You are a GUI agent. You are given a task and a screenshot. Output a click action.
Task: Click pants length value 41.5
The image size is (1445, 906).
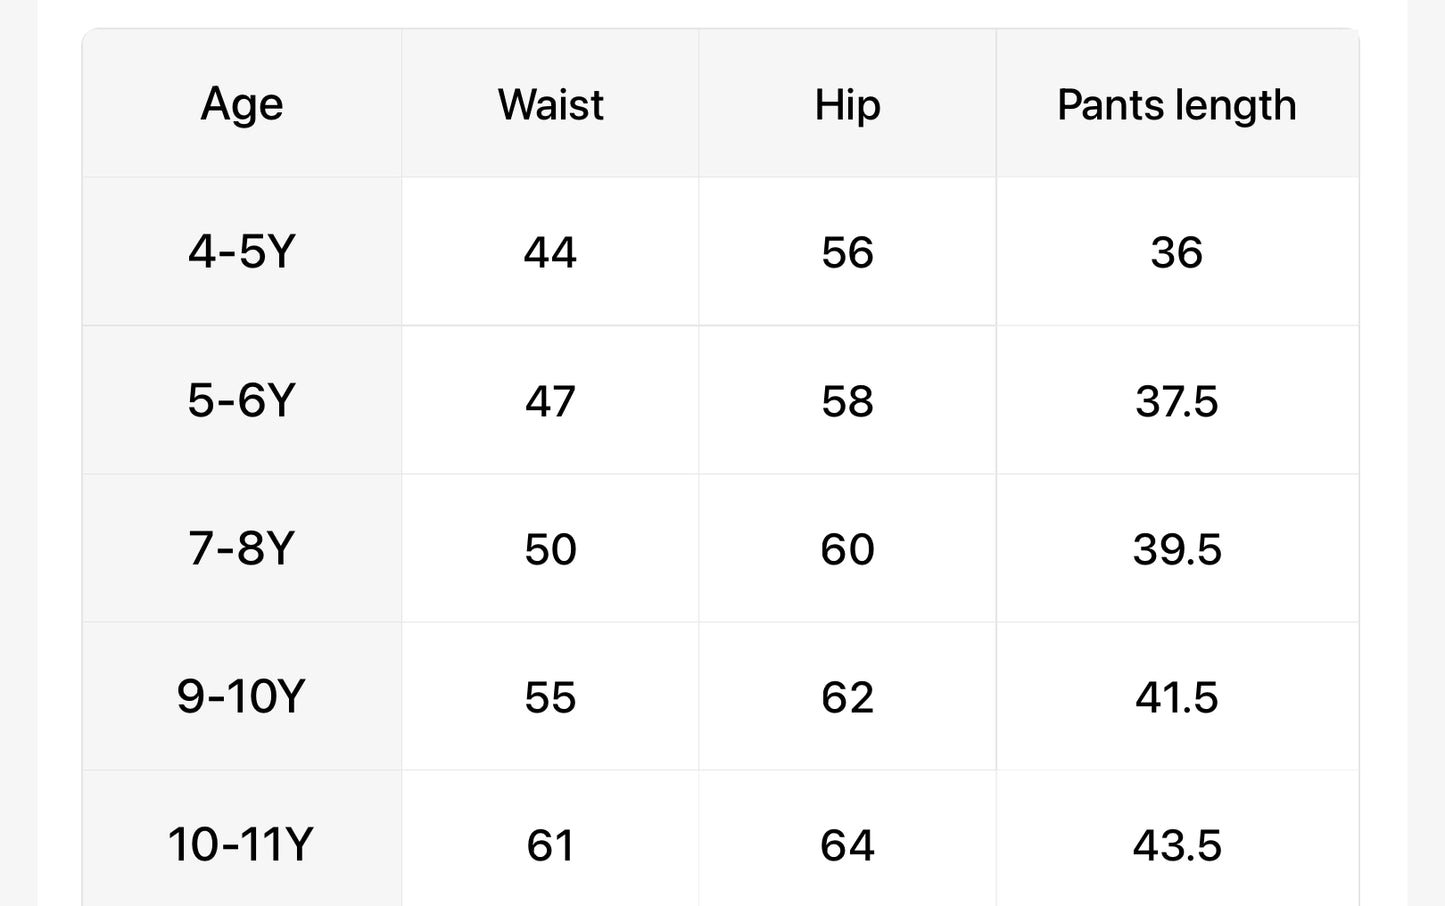tap(1176, 697)
